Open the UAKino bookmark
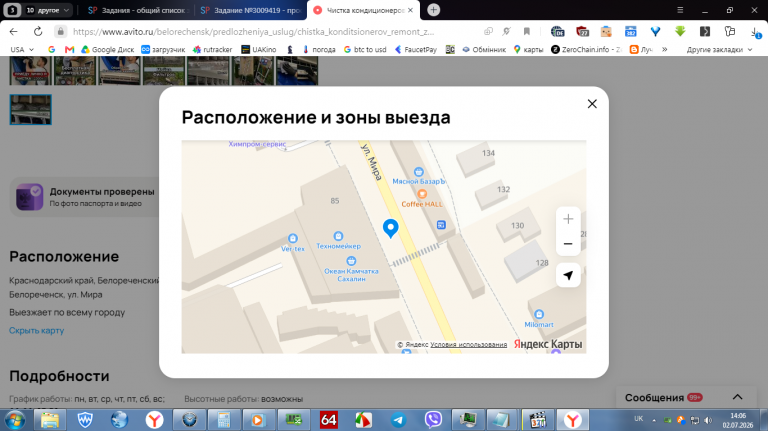Screen dimensions: 768x431 coord(259,49)
